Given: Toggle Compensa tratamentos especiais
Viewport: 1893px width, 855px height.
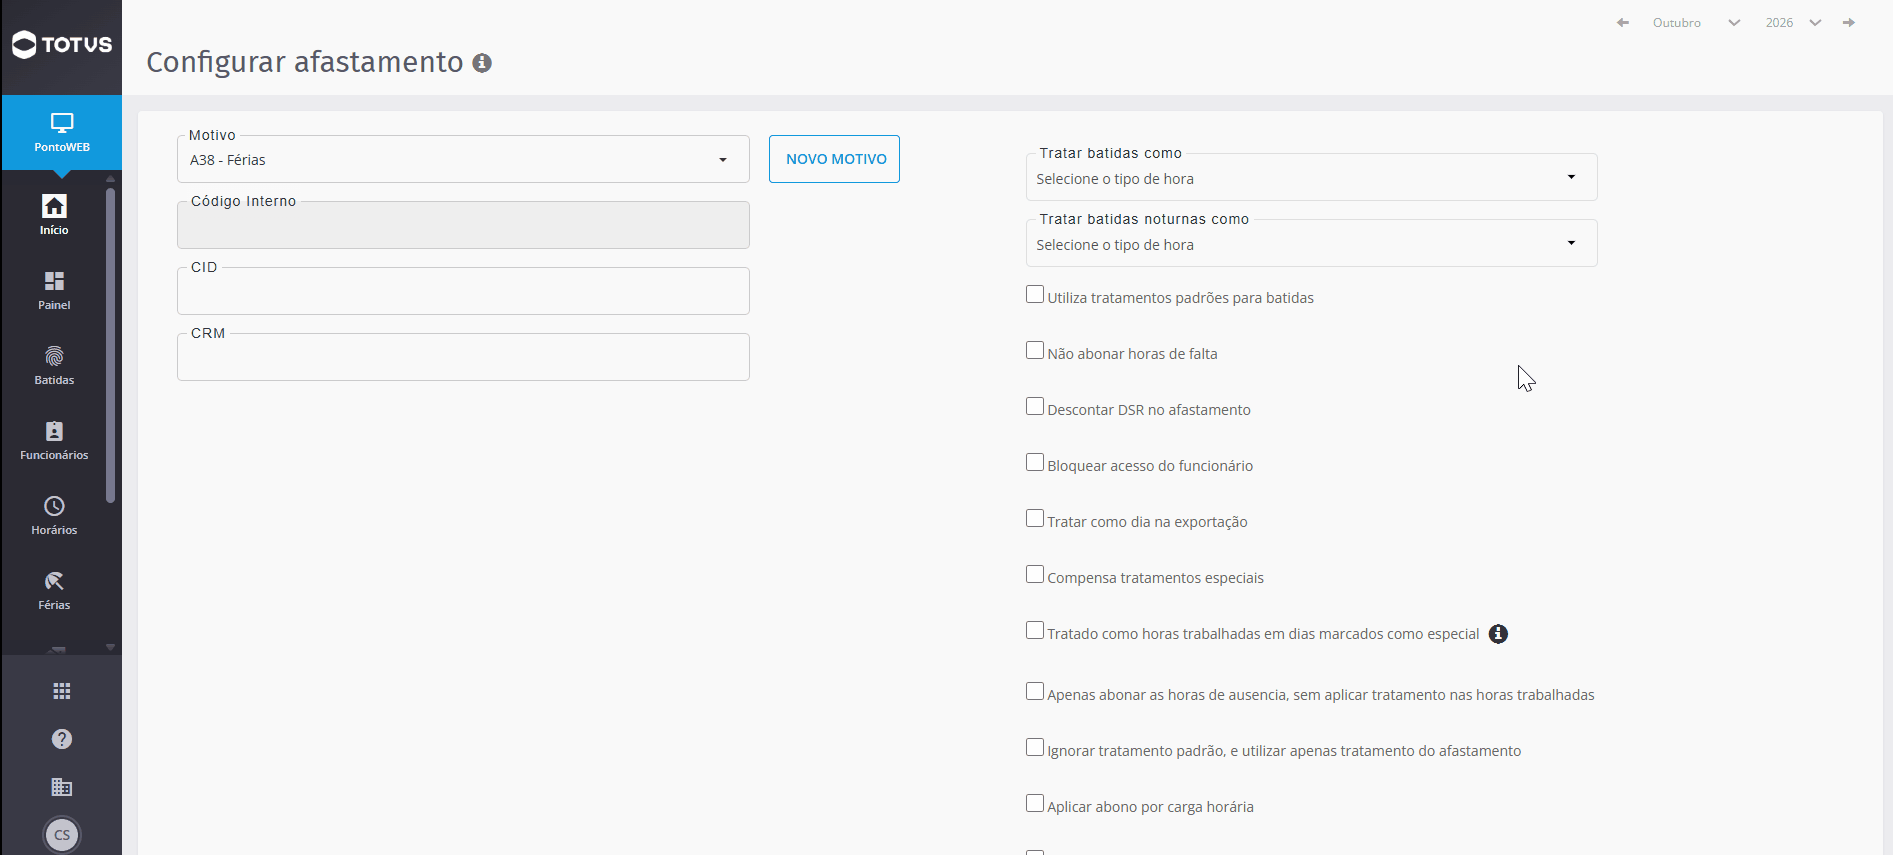Looking at the screenshot, I should point(1035,575).
